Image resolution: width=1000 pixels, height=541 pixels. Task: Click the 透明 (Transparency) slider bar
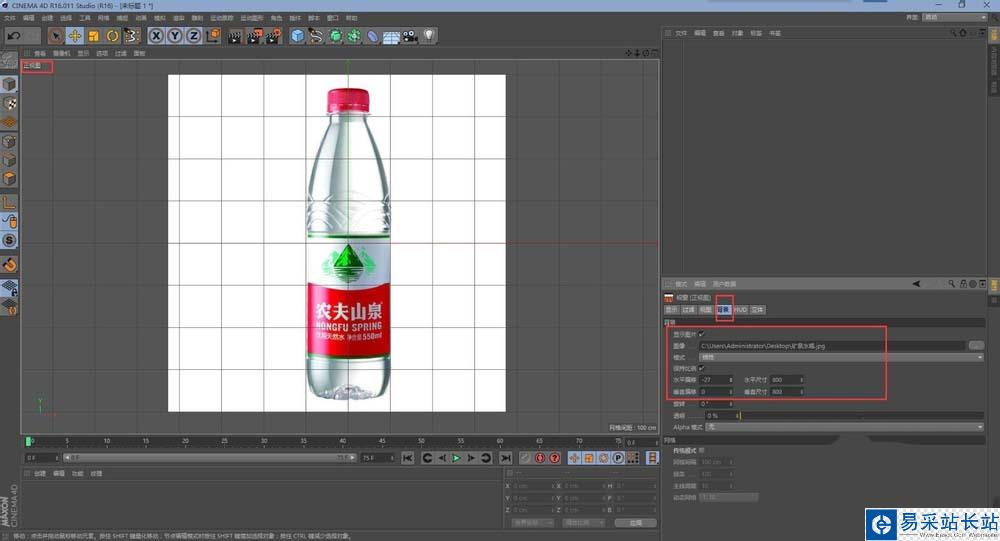(860, 415)
